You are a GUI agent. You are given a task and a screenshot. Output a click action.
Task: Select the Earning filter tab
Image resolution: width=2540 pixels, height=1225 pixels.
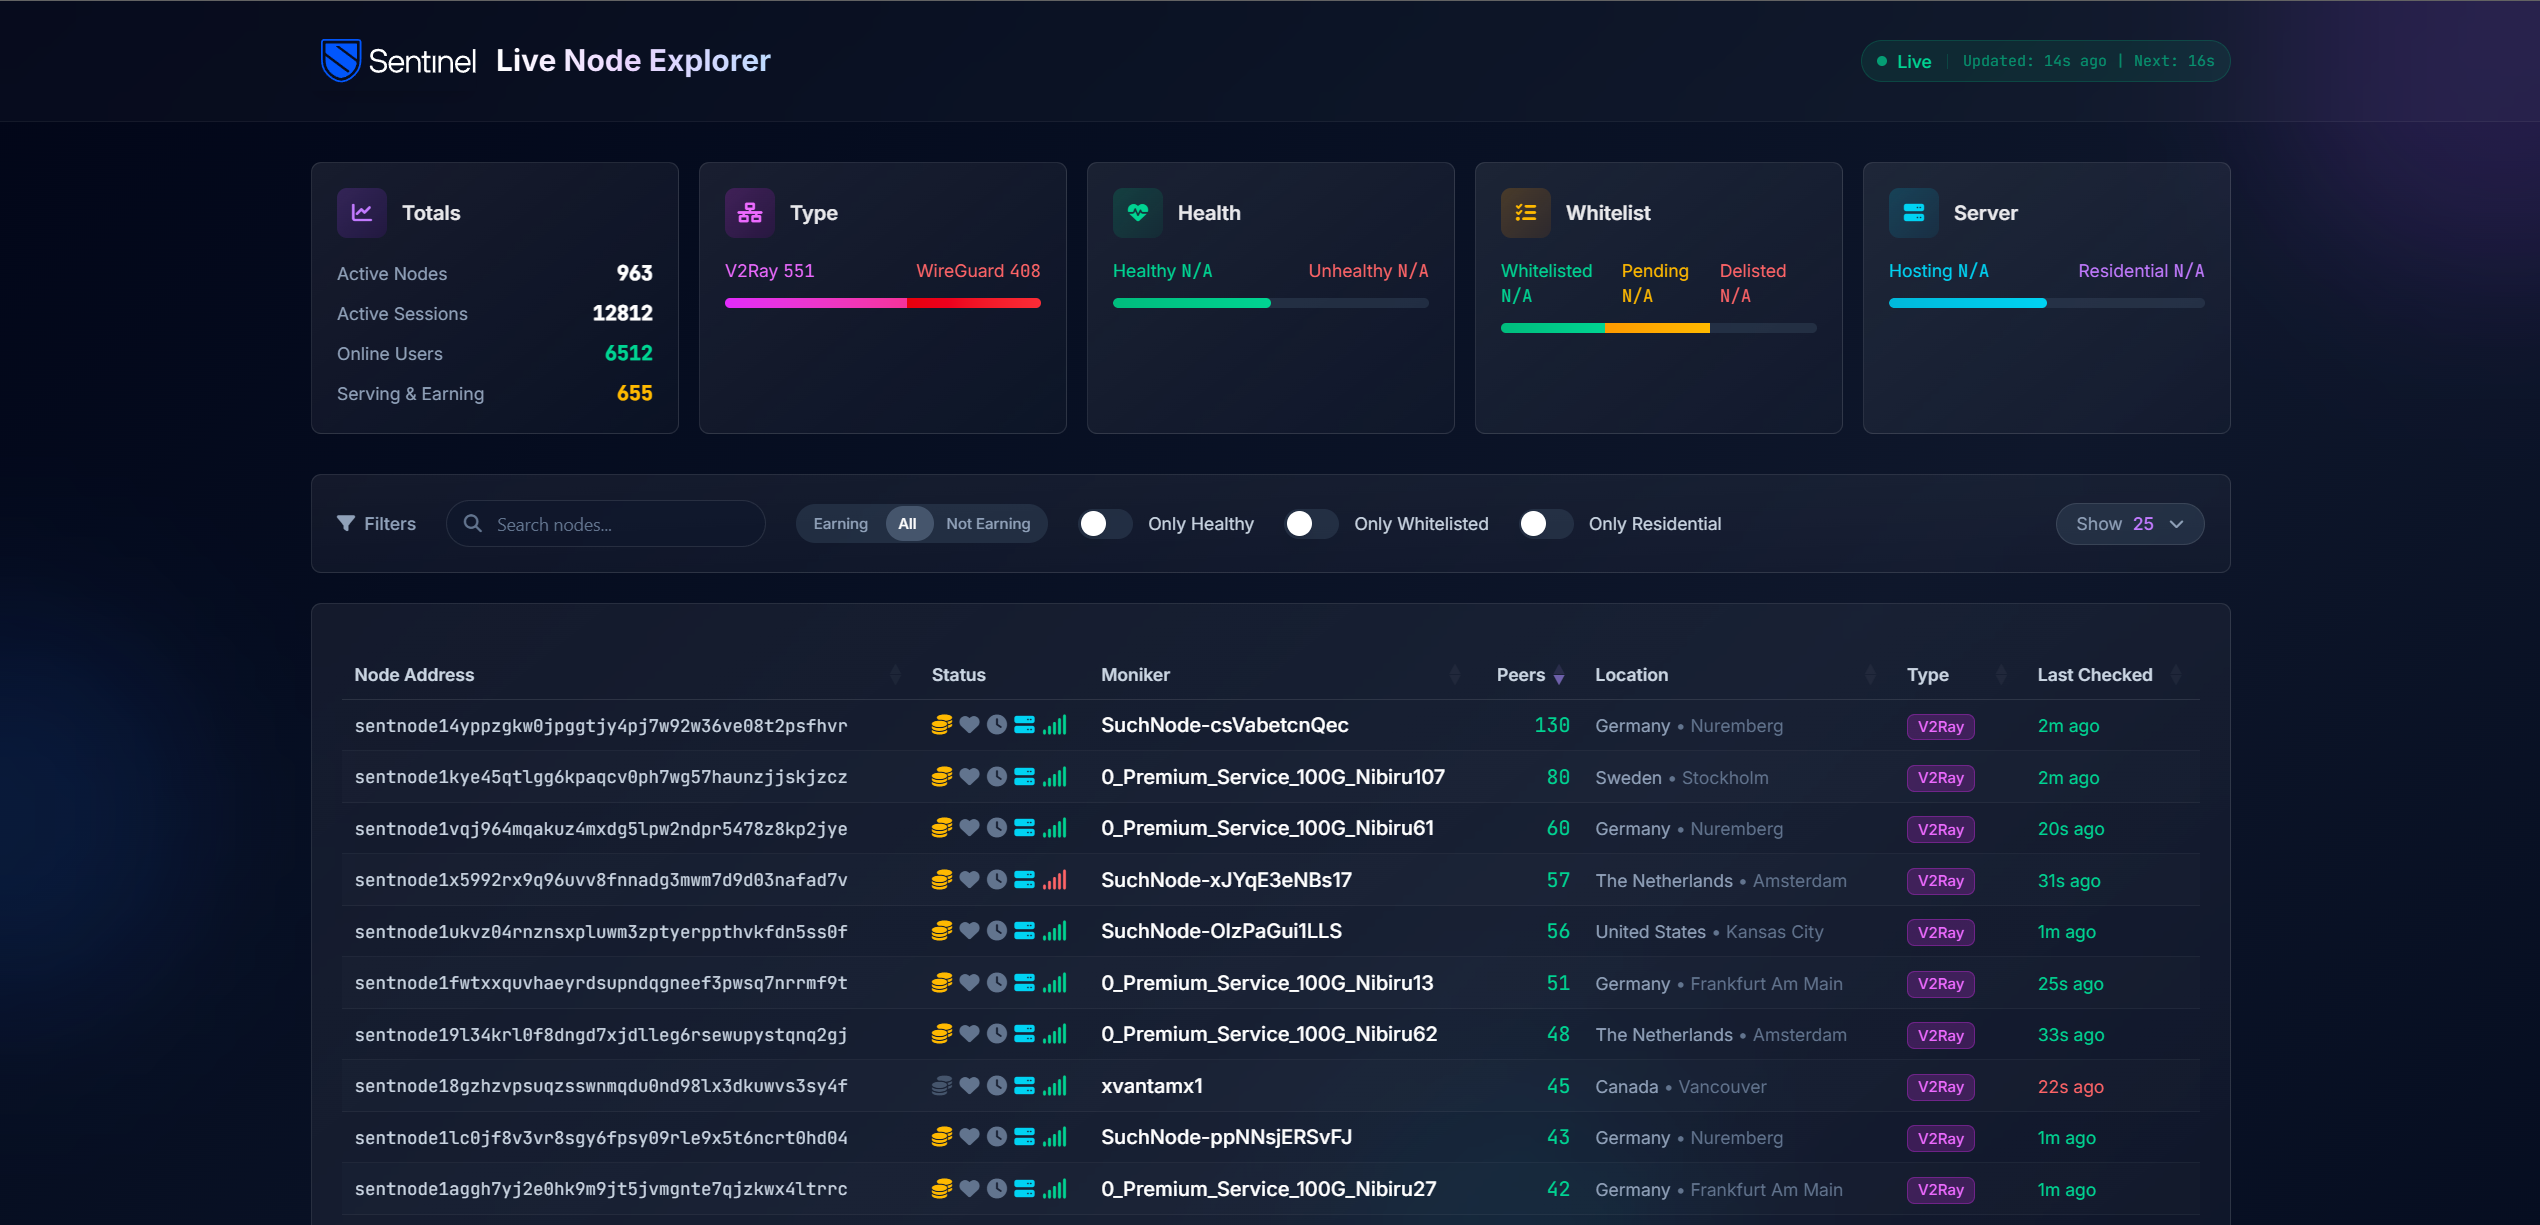pyautogui.click(x=840, y=523)
